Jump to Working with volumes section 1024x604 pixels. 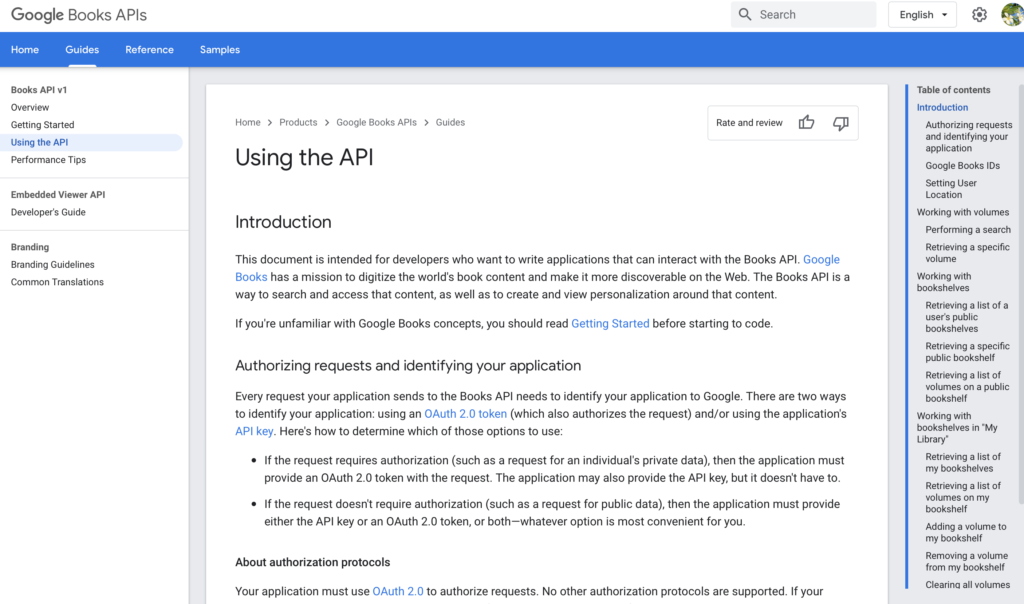pyautogui.click(x=963, y=212)
